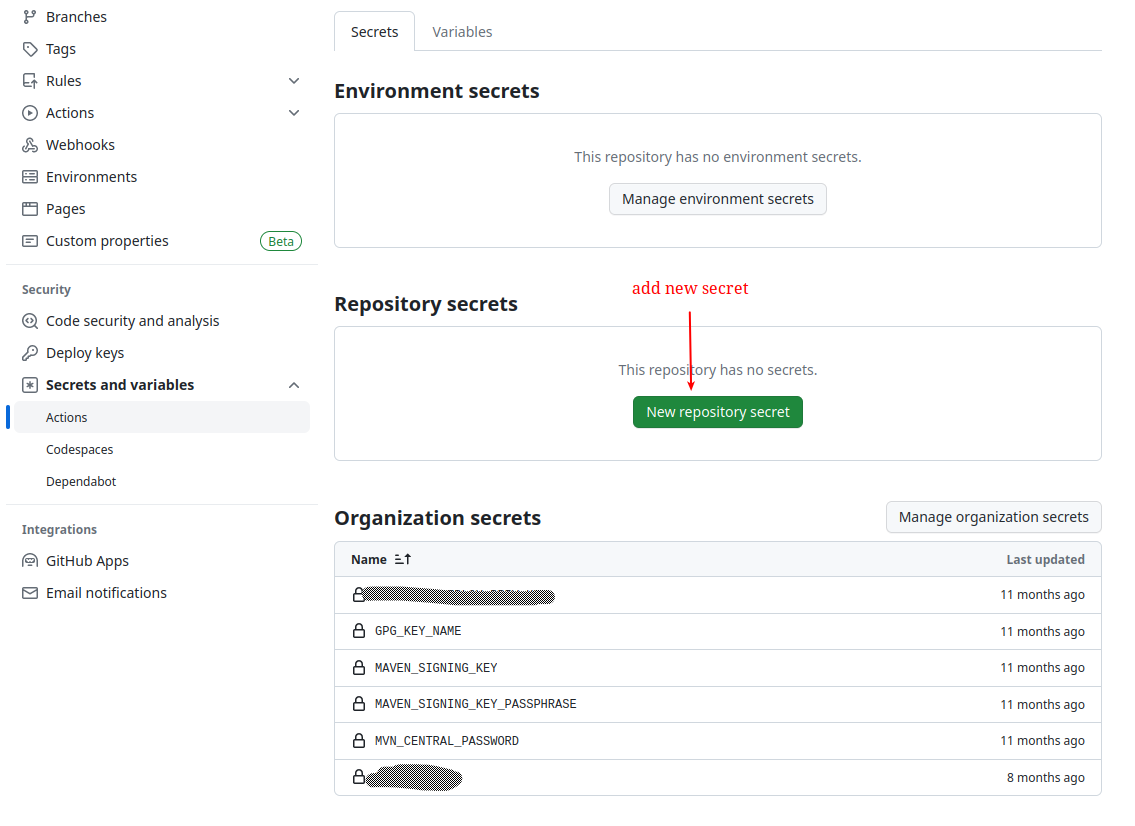Screen dimensions: 1135x826
Task: Expand the Actions section chevron
Action: [294, 113]
